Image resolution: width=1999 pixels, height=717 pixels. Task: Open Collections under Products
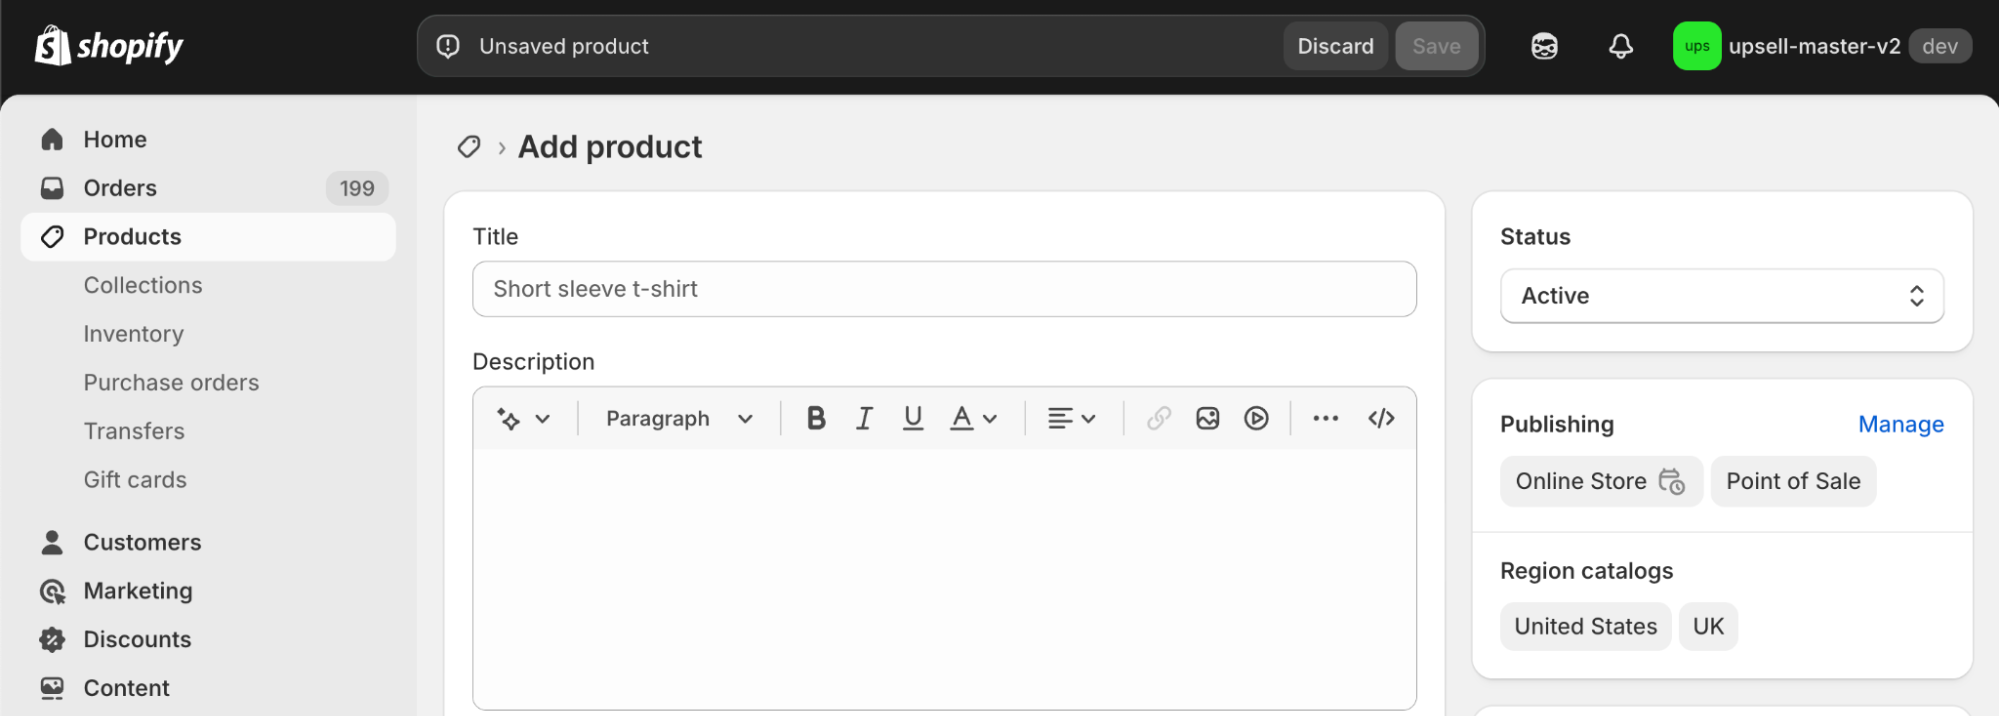tap(143, 285)
